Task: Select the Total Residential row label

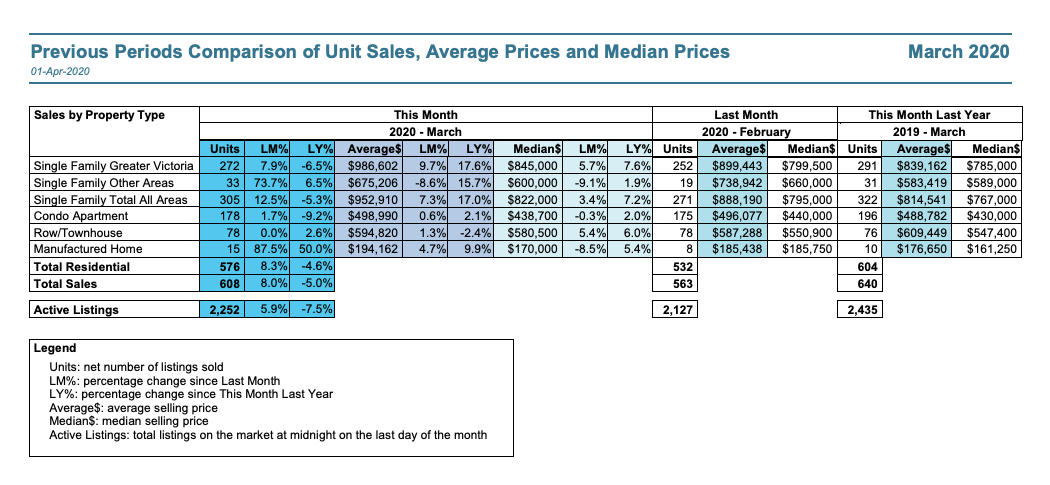Action: point(82,265)
